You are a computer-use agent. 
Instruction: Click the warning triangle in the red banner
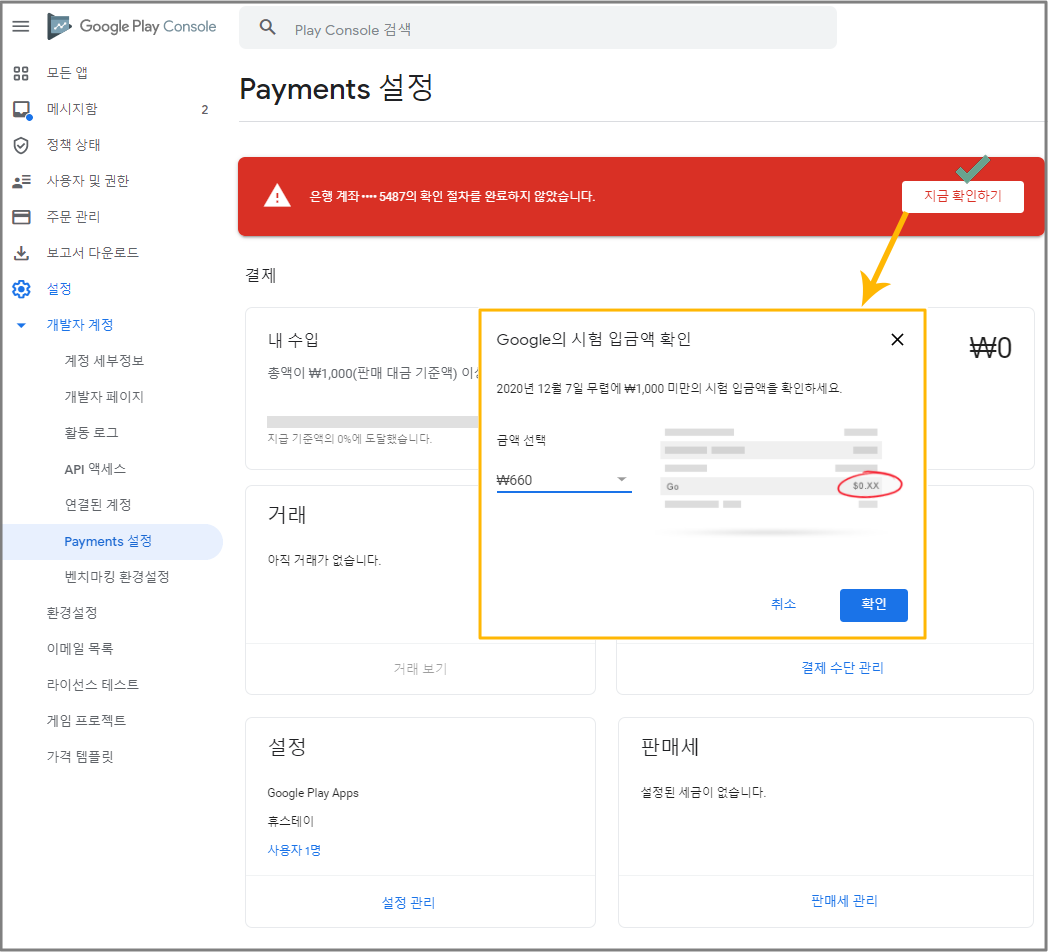tap(277, 195)
